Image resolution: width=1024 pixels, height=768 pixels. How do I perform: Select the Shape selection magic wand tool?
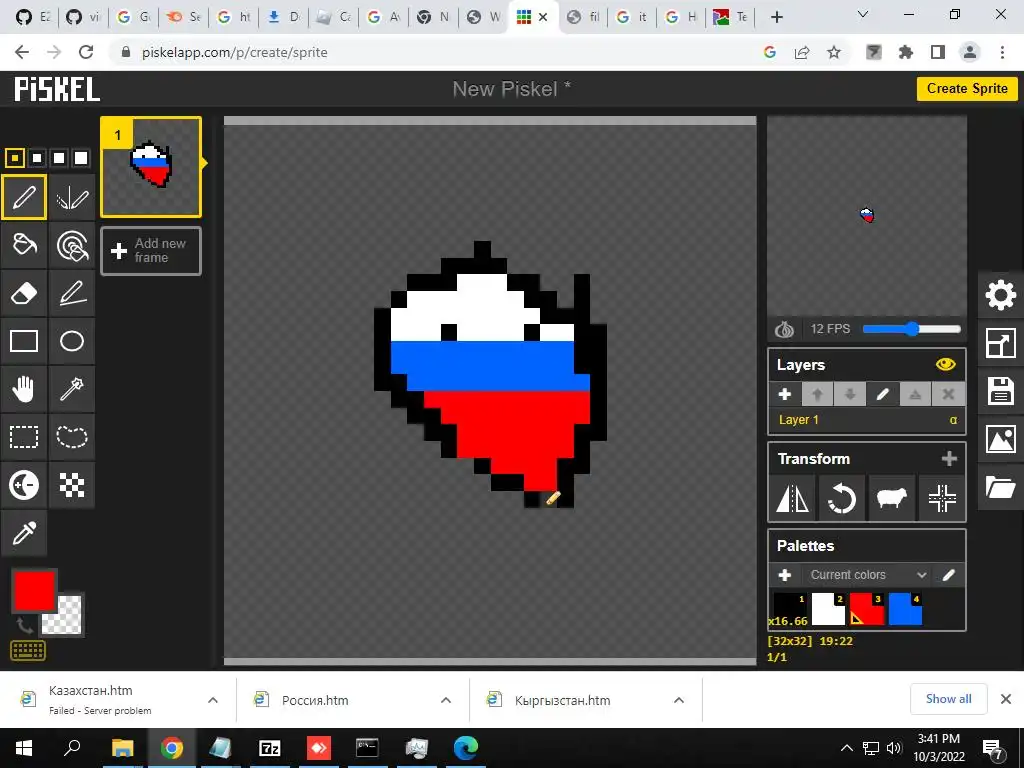point(72,389)
